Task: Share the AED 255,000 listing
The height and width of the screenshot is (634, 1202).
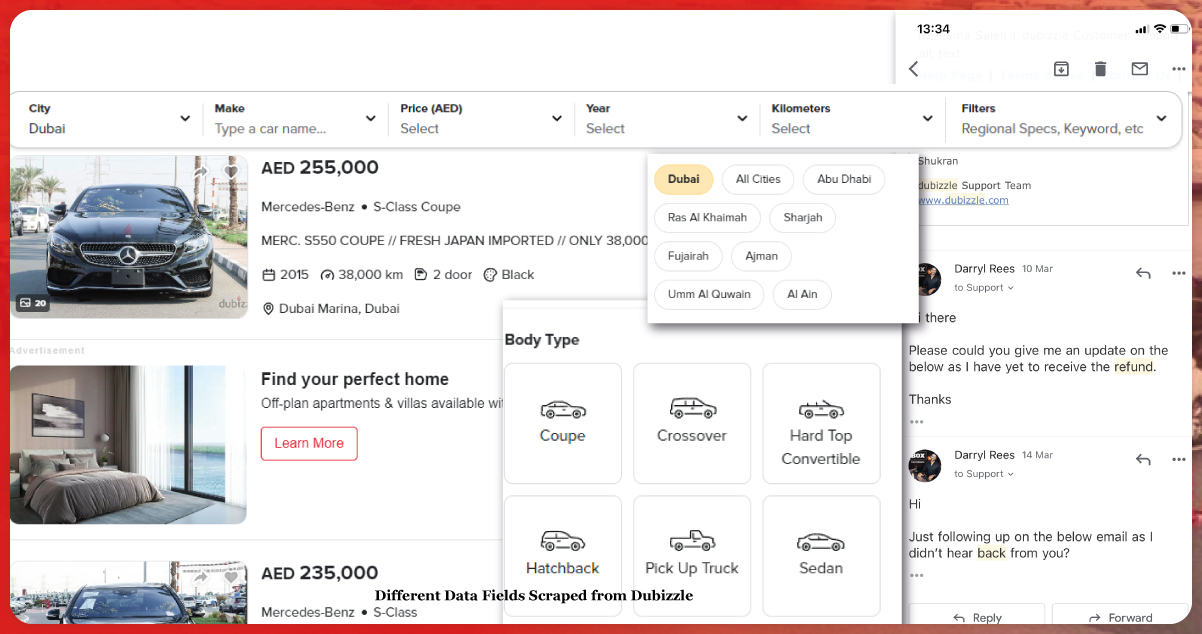Action: tap(201, 172)
